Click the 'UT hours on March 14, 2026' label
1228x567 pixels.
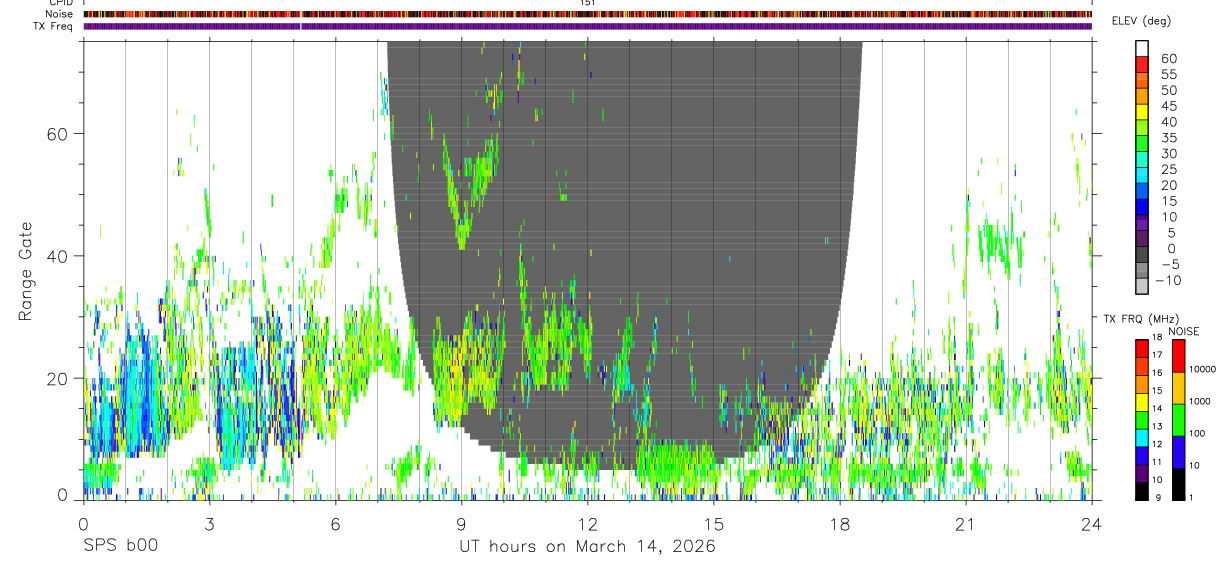[x=587, y=546]
